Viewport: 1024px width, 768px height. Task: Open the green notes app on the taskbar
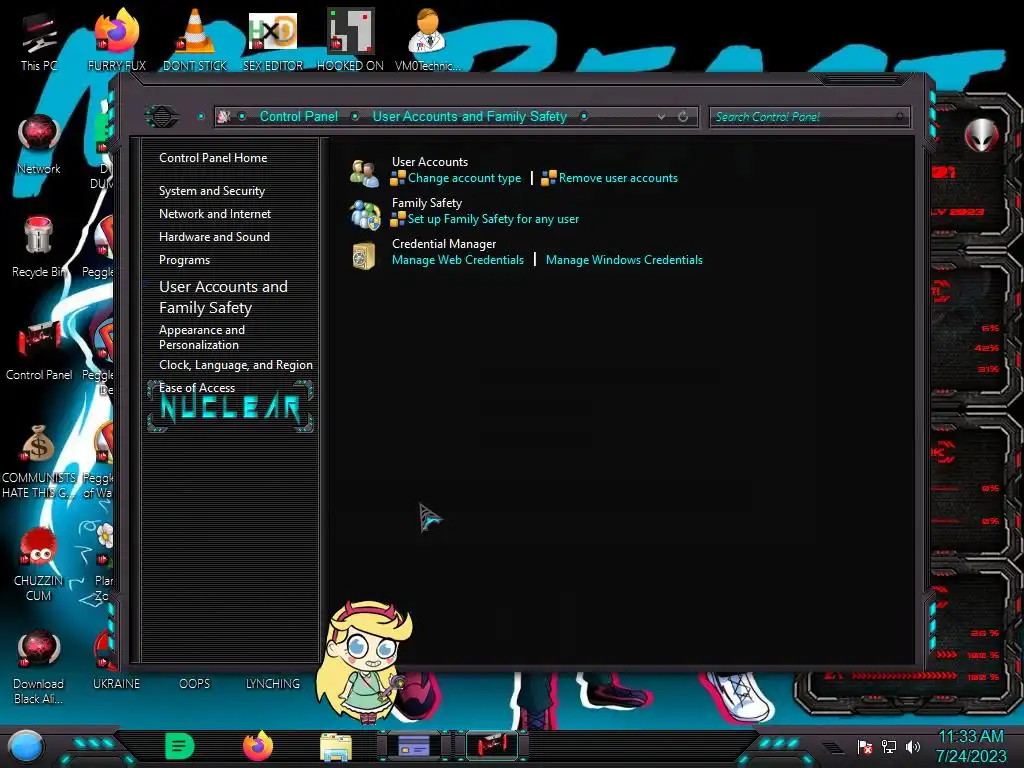point(180,746)
